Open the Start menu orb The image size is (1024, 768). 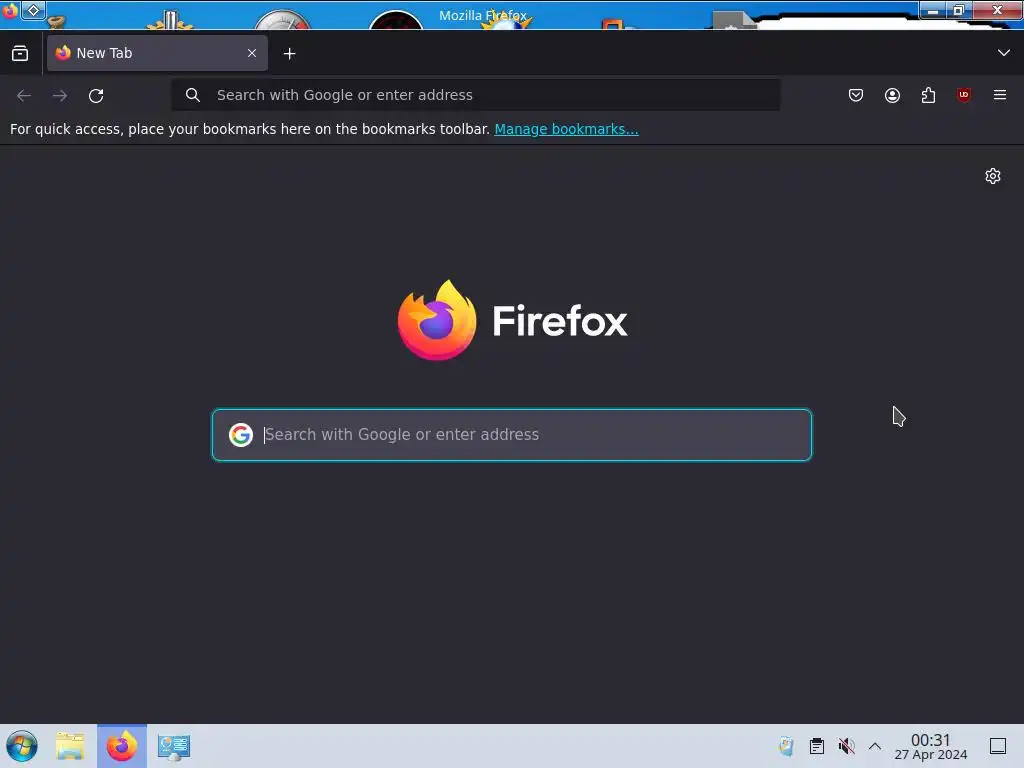[22, 746]
